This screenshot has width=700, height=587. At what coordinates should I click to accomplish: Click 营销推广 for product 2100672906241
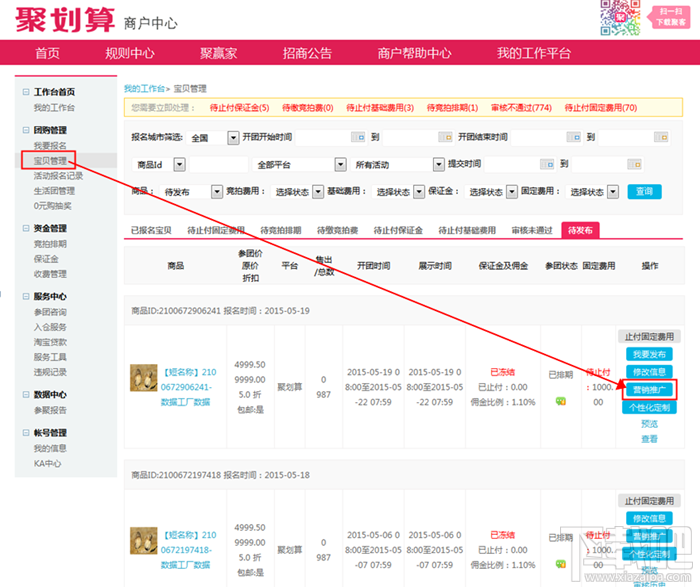coord(650,390)
